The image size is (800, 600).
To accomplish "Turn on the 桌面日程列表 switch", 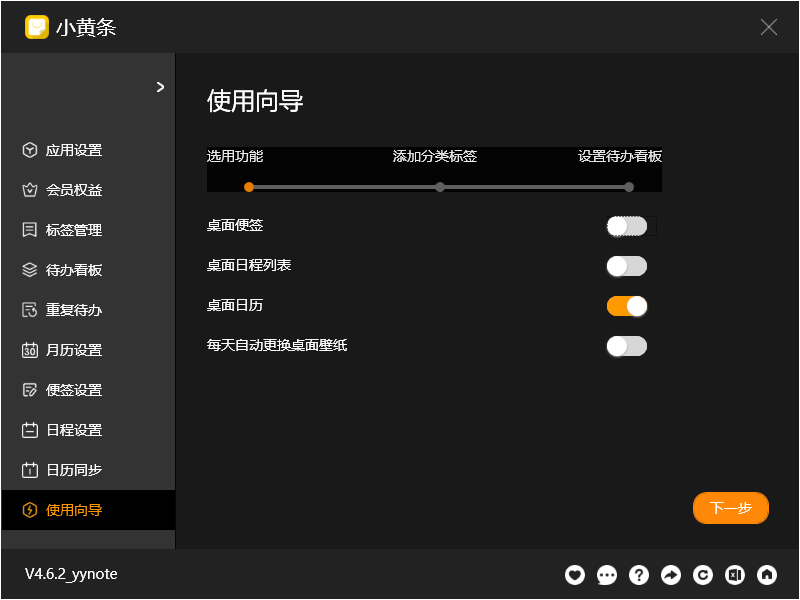I will pos(626,266).
